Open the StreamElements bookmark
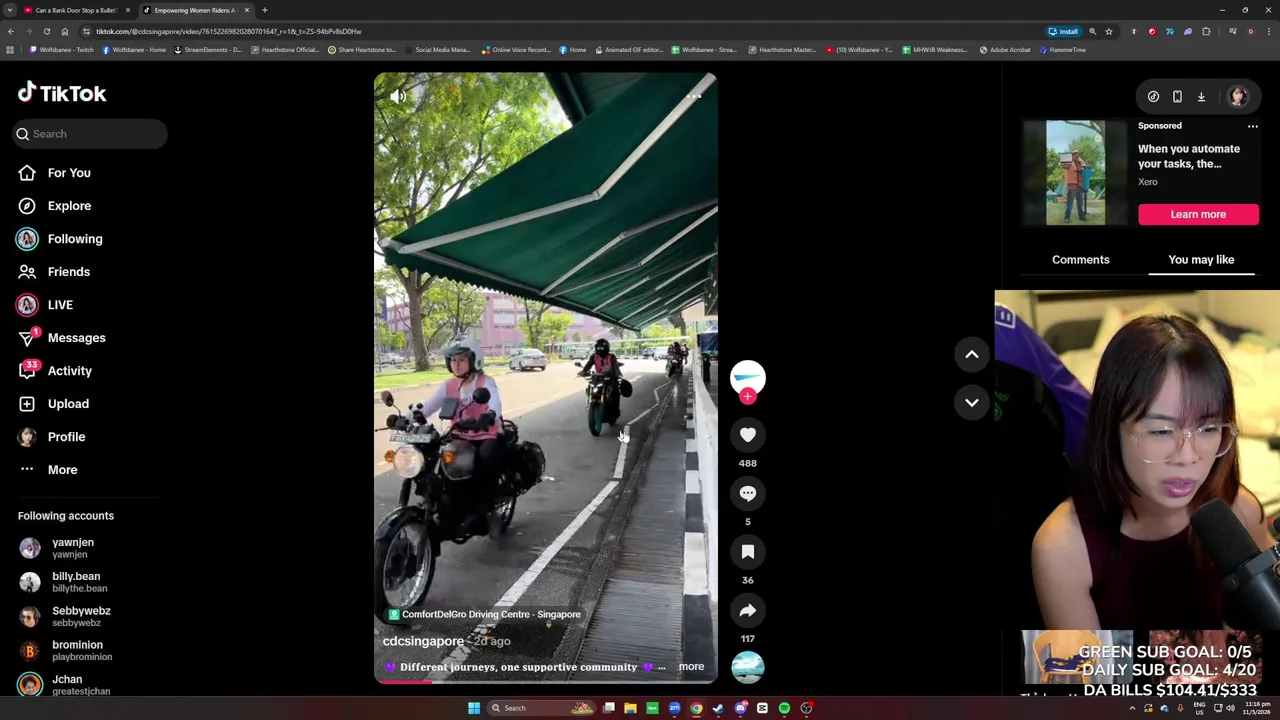Screen dimensions: 1280x720 pyautogui.click(x=208, y=49)
